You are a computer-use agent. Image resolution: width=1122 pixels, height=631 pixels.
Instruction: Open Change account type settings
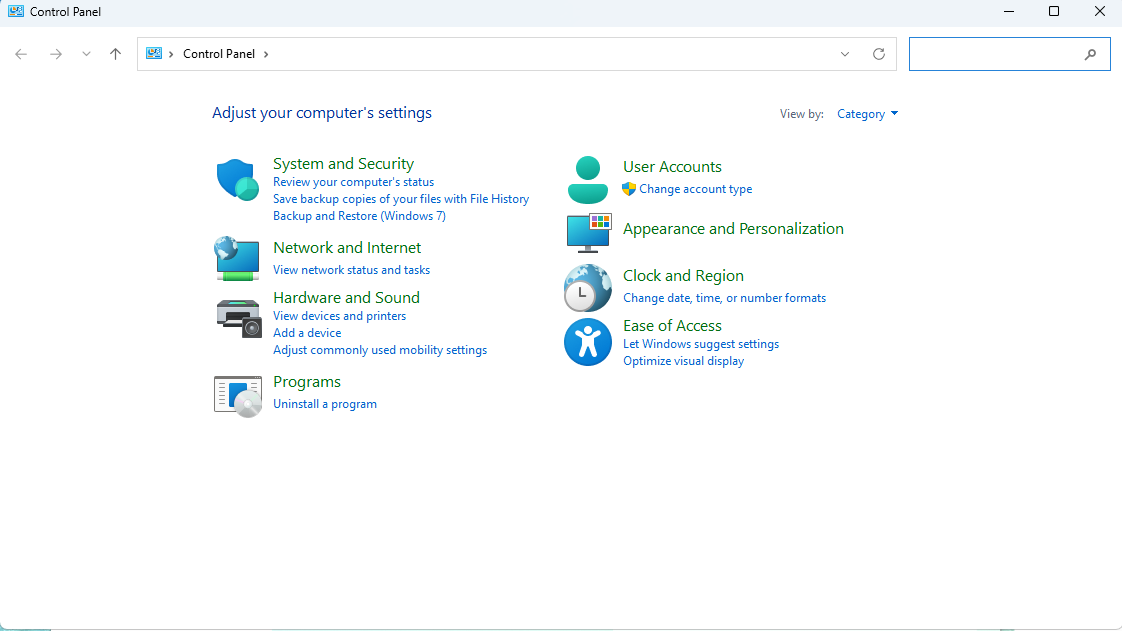[x=696, y=188]
